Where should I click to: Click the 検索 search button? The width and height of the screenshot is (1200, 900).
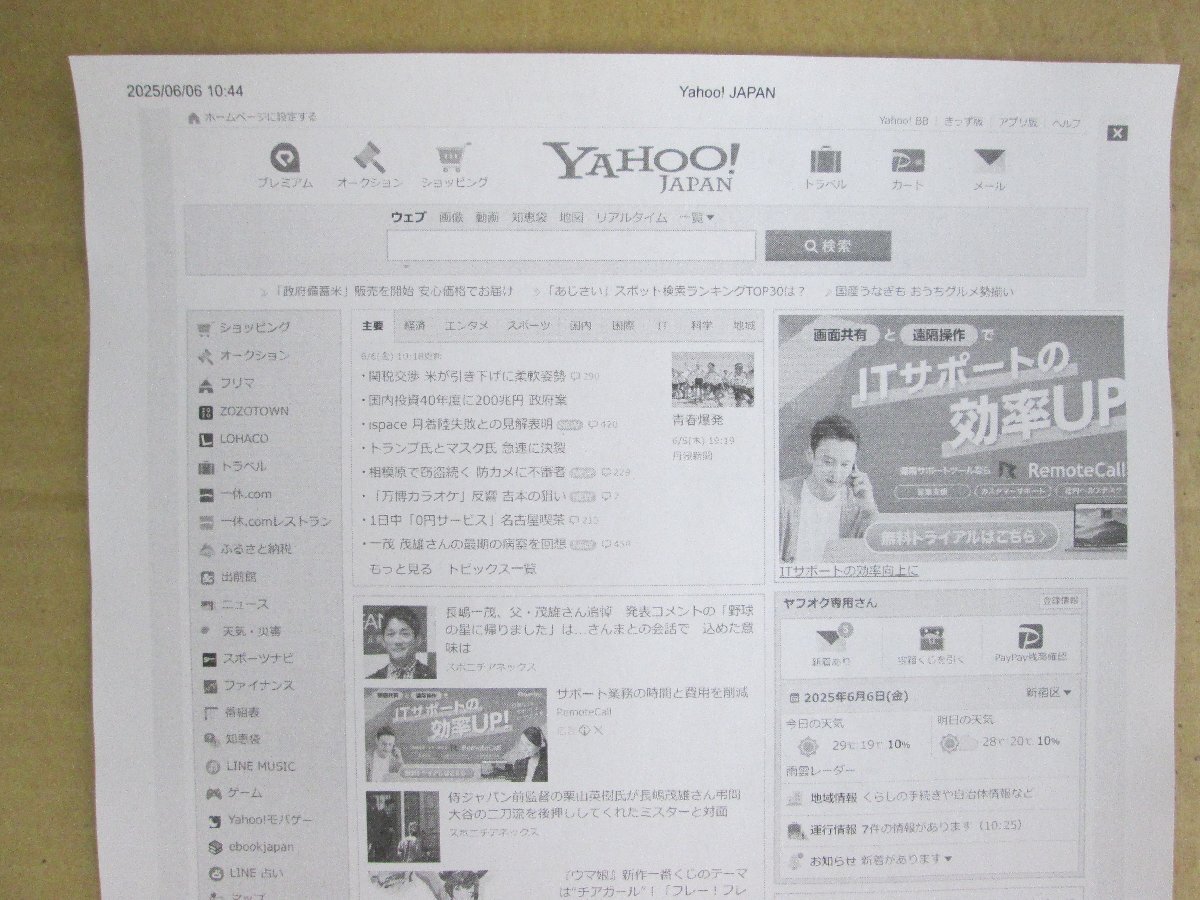828,246
